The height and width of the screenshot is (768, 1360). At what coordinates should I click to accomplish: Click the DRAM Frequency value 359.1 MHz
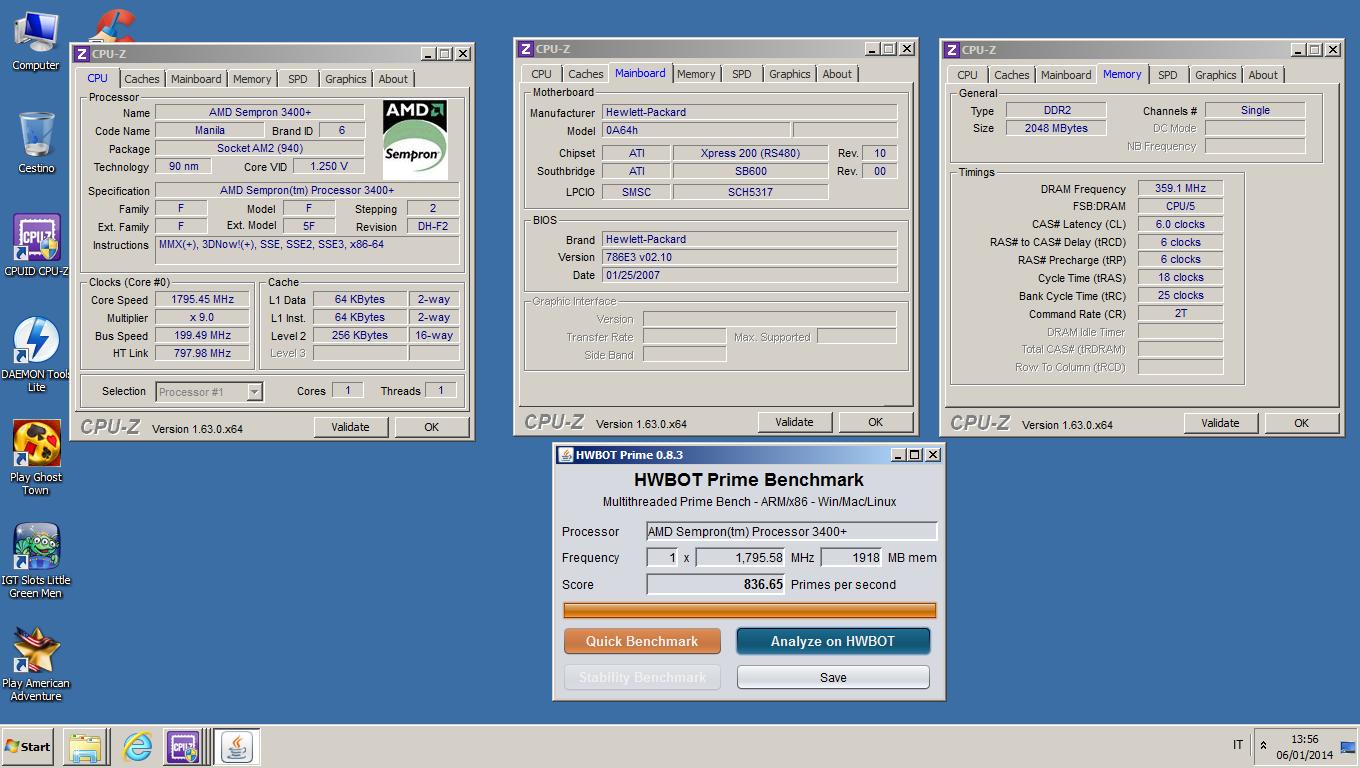pos(1180,189)
